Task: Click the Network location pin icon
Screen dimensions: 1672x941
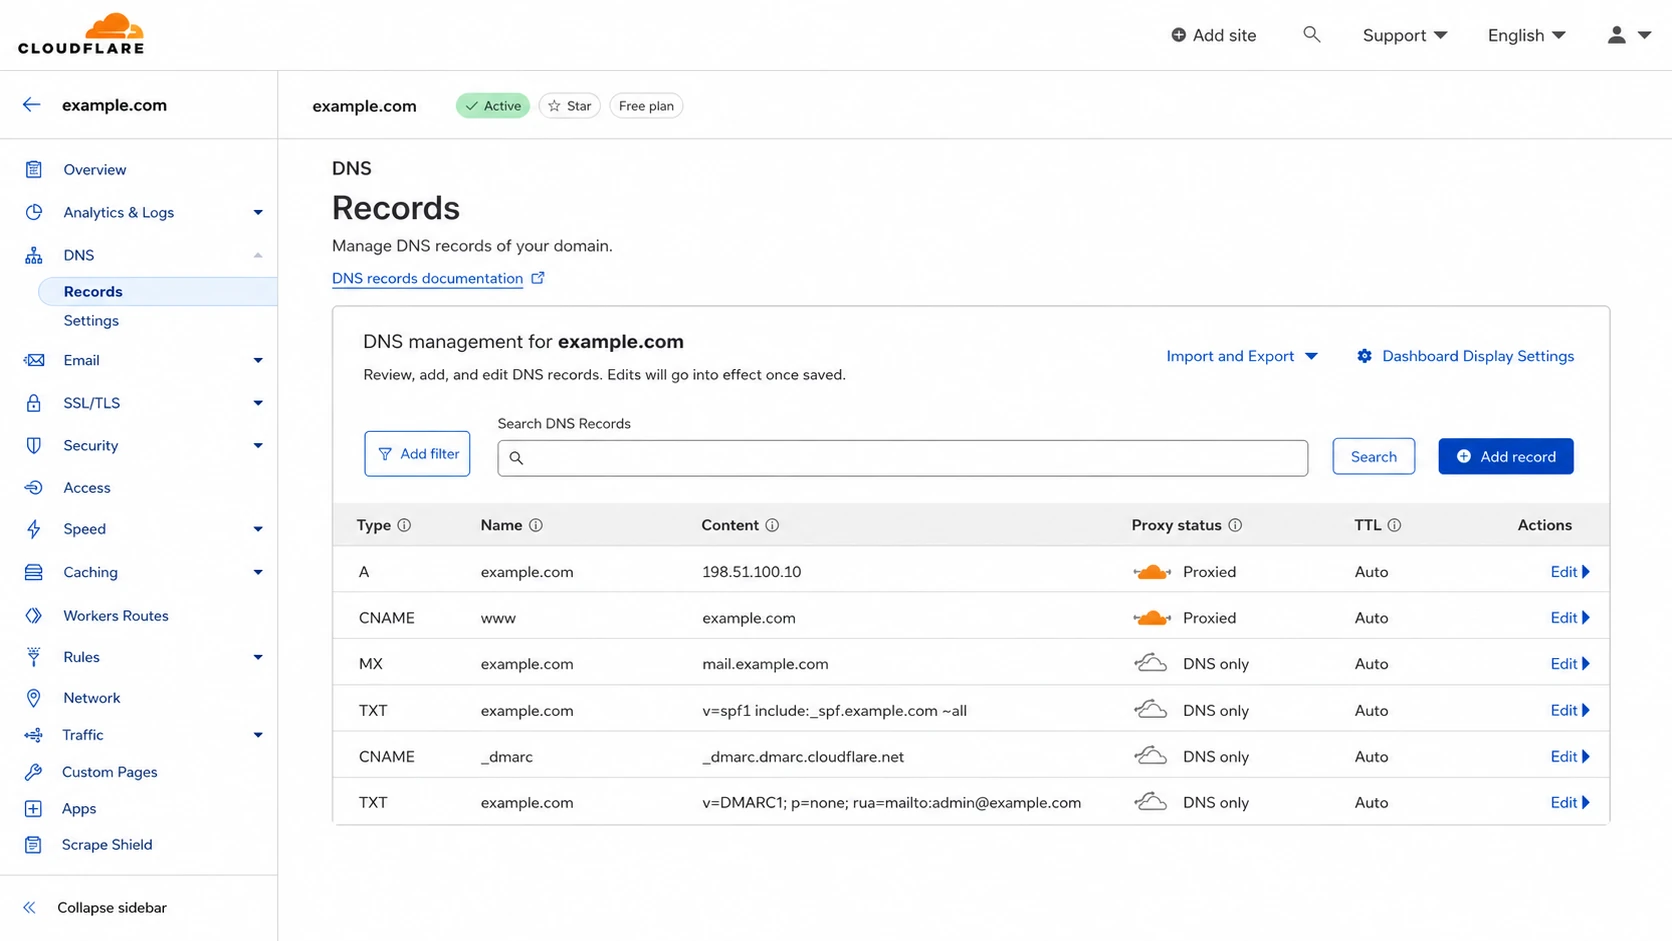Action: coord(34,698)
